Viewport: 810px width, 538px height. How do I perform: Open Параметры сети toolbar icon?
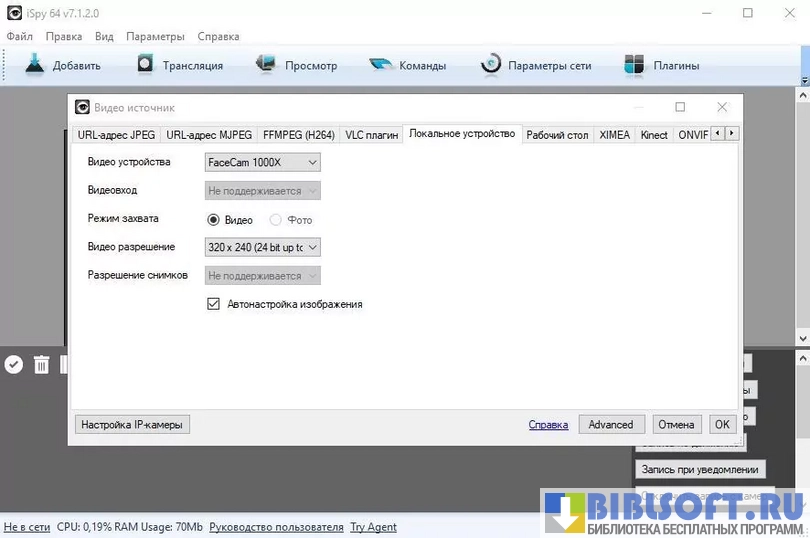click(x=490, y=65)
